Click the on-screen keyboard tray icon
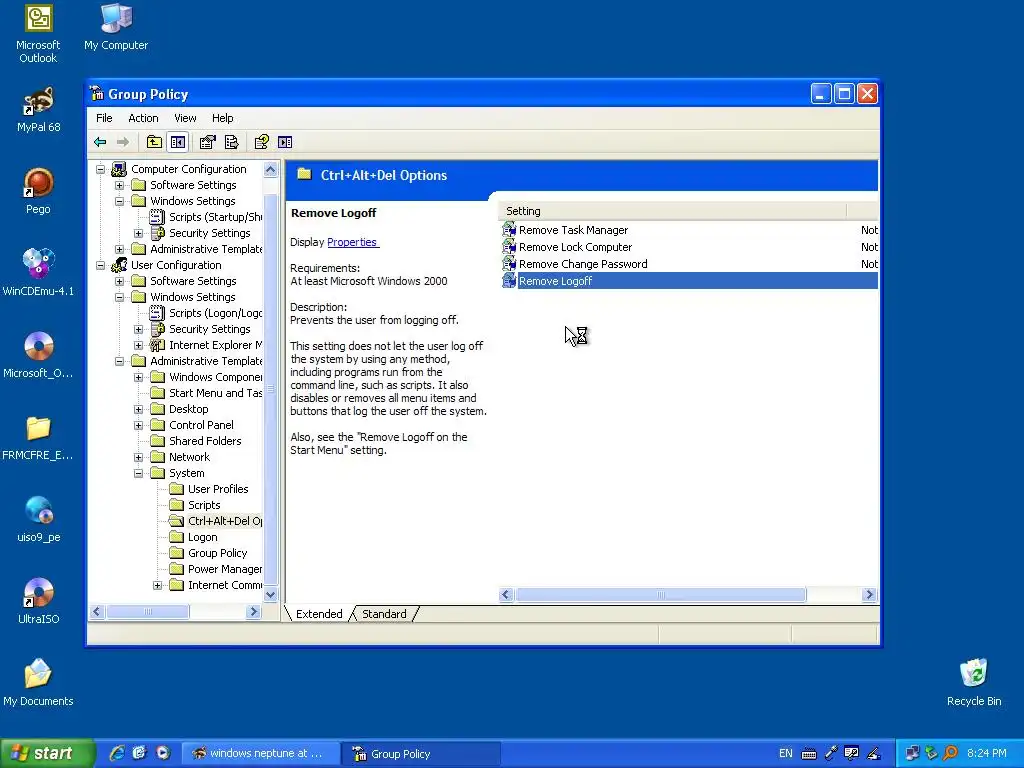The width and height of the screenshot is (1024, 768). coord(808,754)
